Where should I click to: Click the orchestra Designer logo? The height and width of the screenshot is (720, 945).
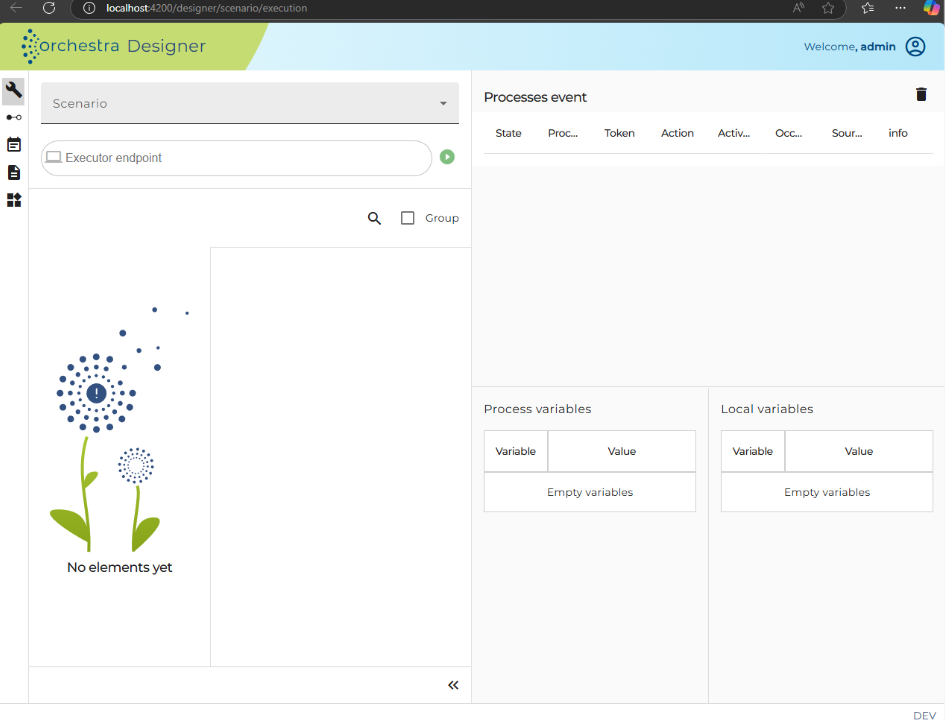(113, 46)
